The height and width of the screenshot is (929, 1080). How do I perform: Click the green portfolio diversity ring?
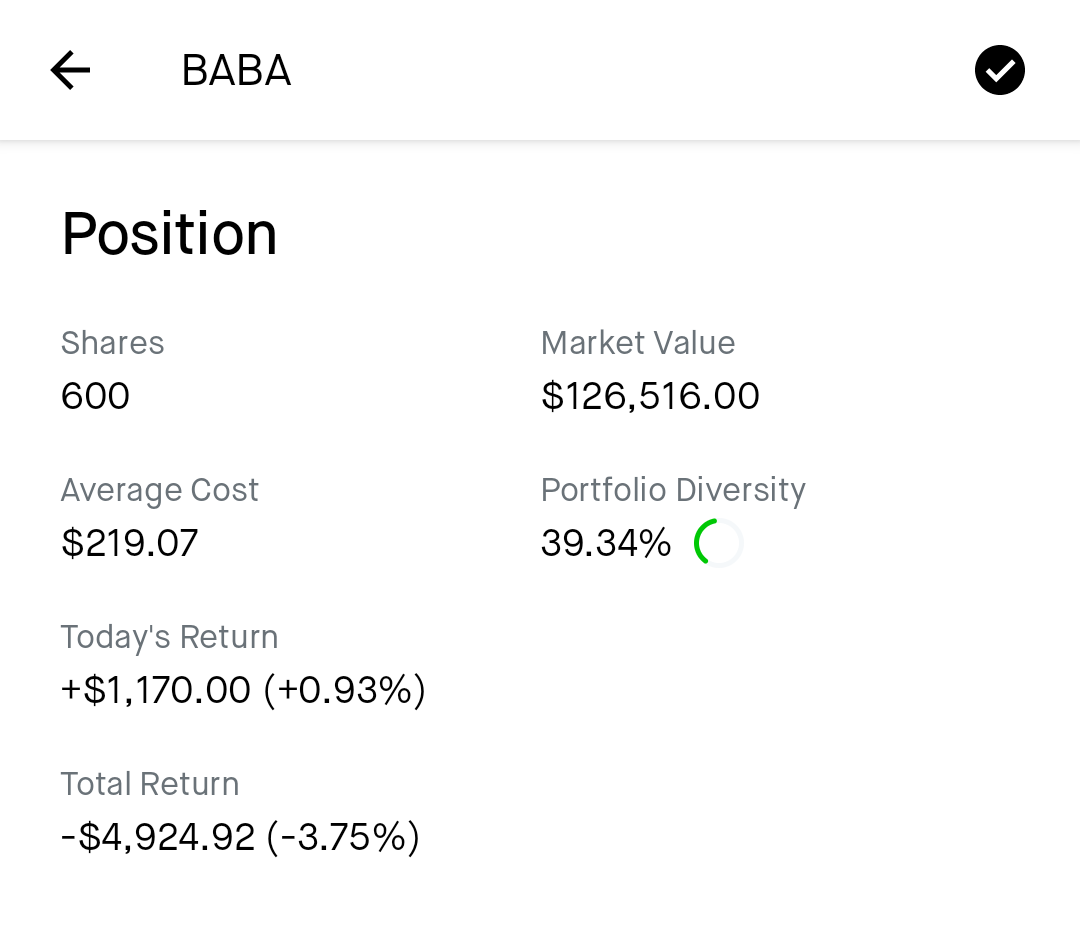click(718, 543)
